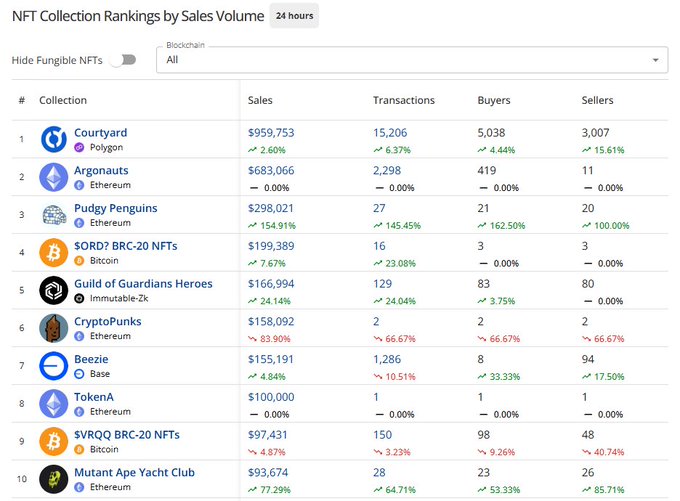
Task: Click the Polygon label under Courtyard
Action: point(107,147)
